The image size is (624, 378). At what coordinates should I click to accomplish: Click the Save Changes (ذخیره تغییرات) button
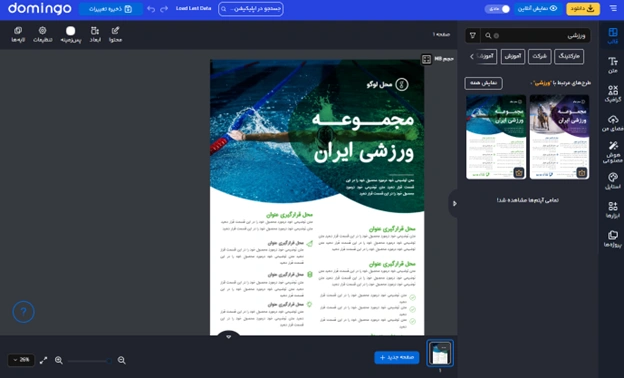coord(111,9)
